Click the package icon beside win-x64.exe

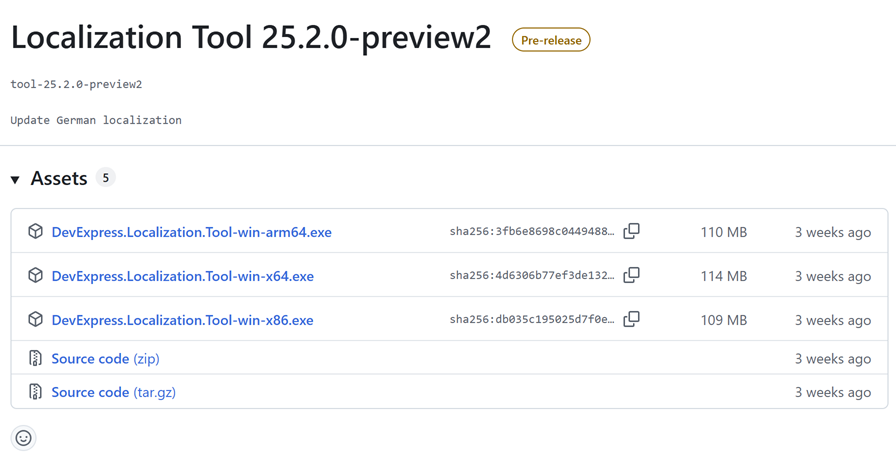35,275
